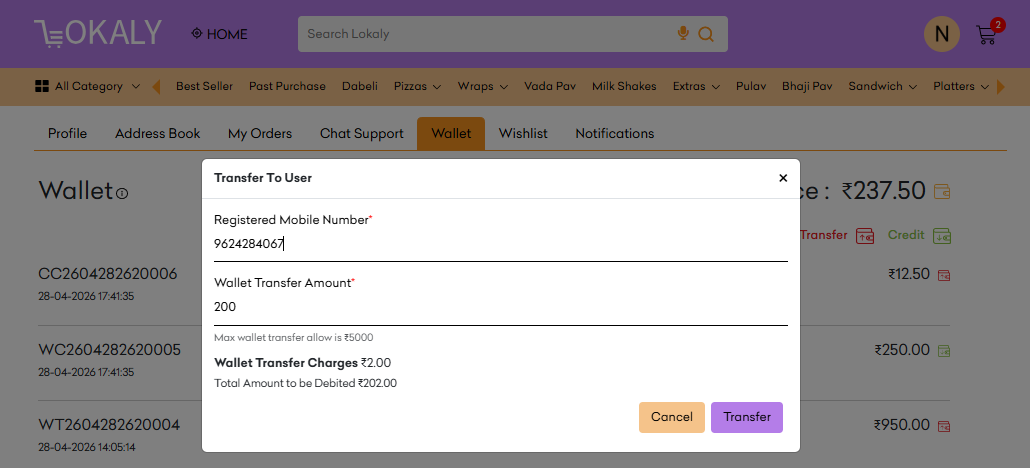Click the All Category grid icon

tap(42, 86)
